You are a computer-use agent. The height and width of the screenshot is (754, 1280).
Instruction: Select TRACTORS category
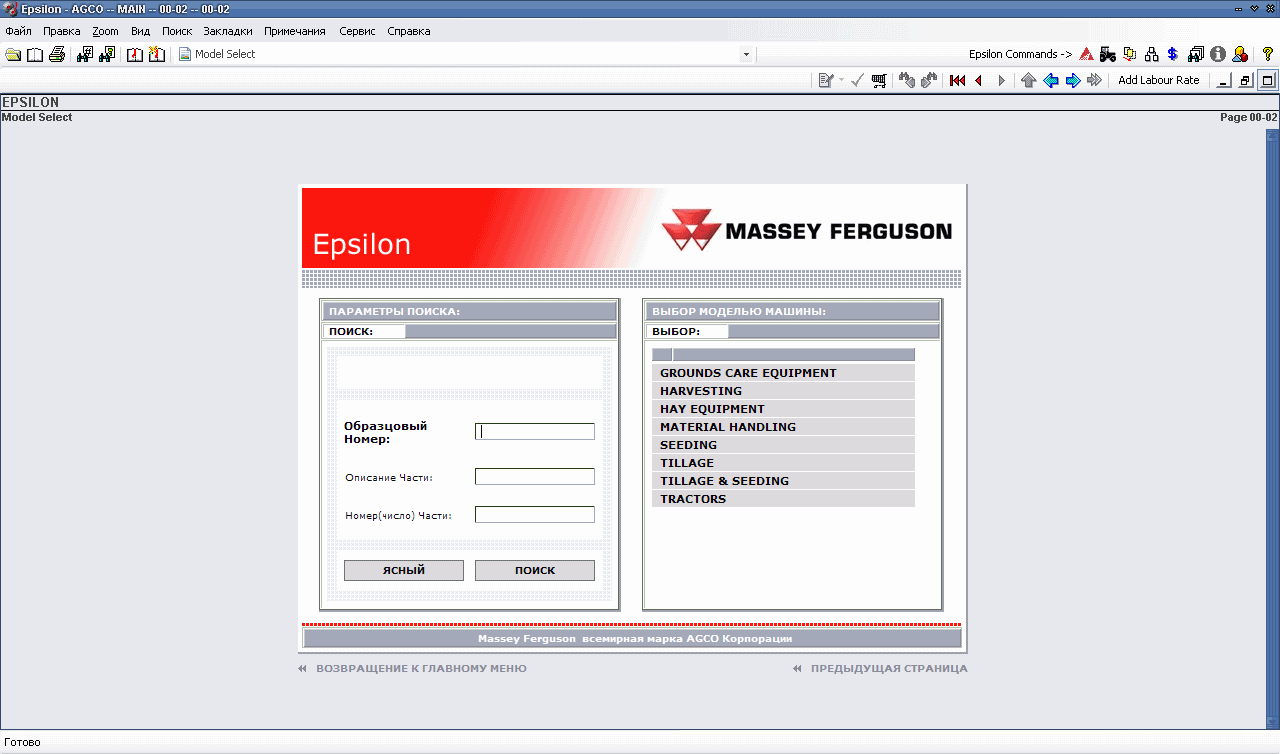pyautogui.click(x=783, y=499)
